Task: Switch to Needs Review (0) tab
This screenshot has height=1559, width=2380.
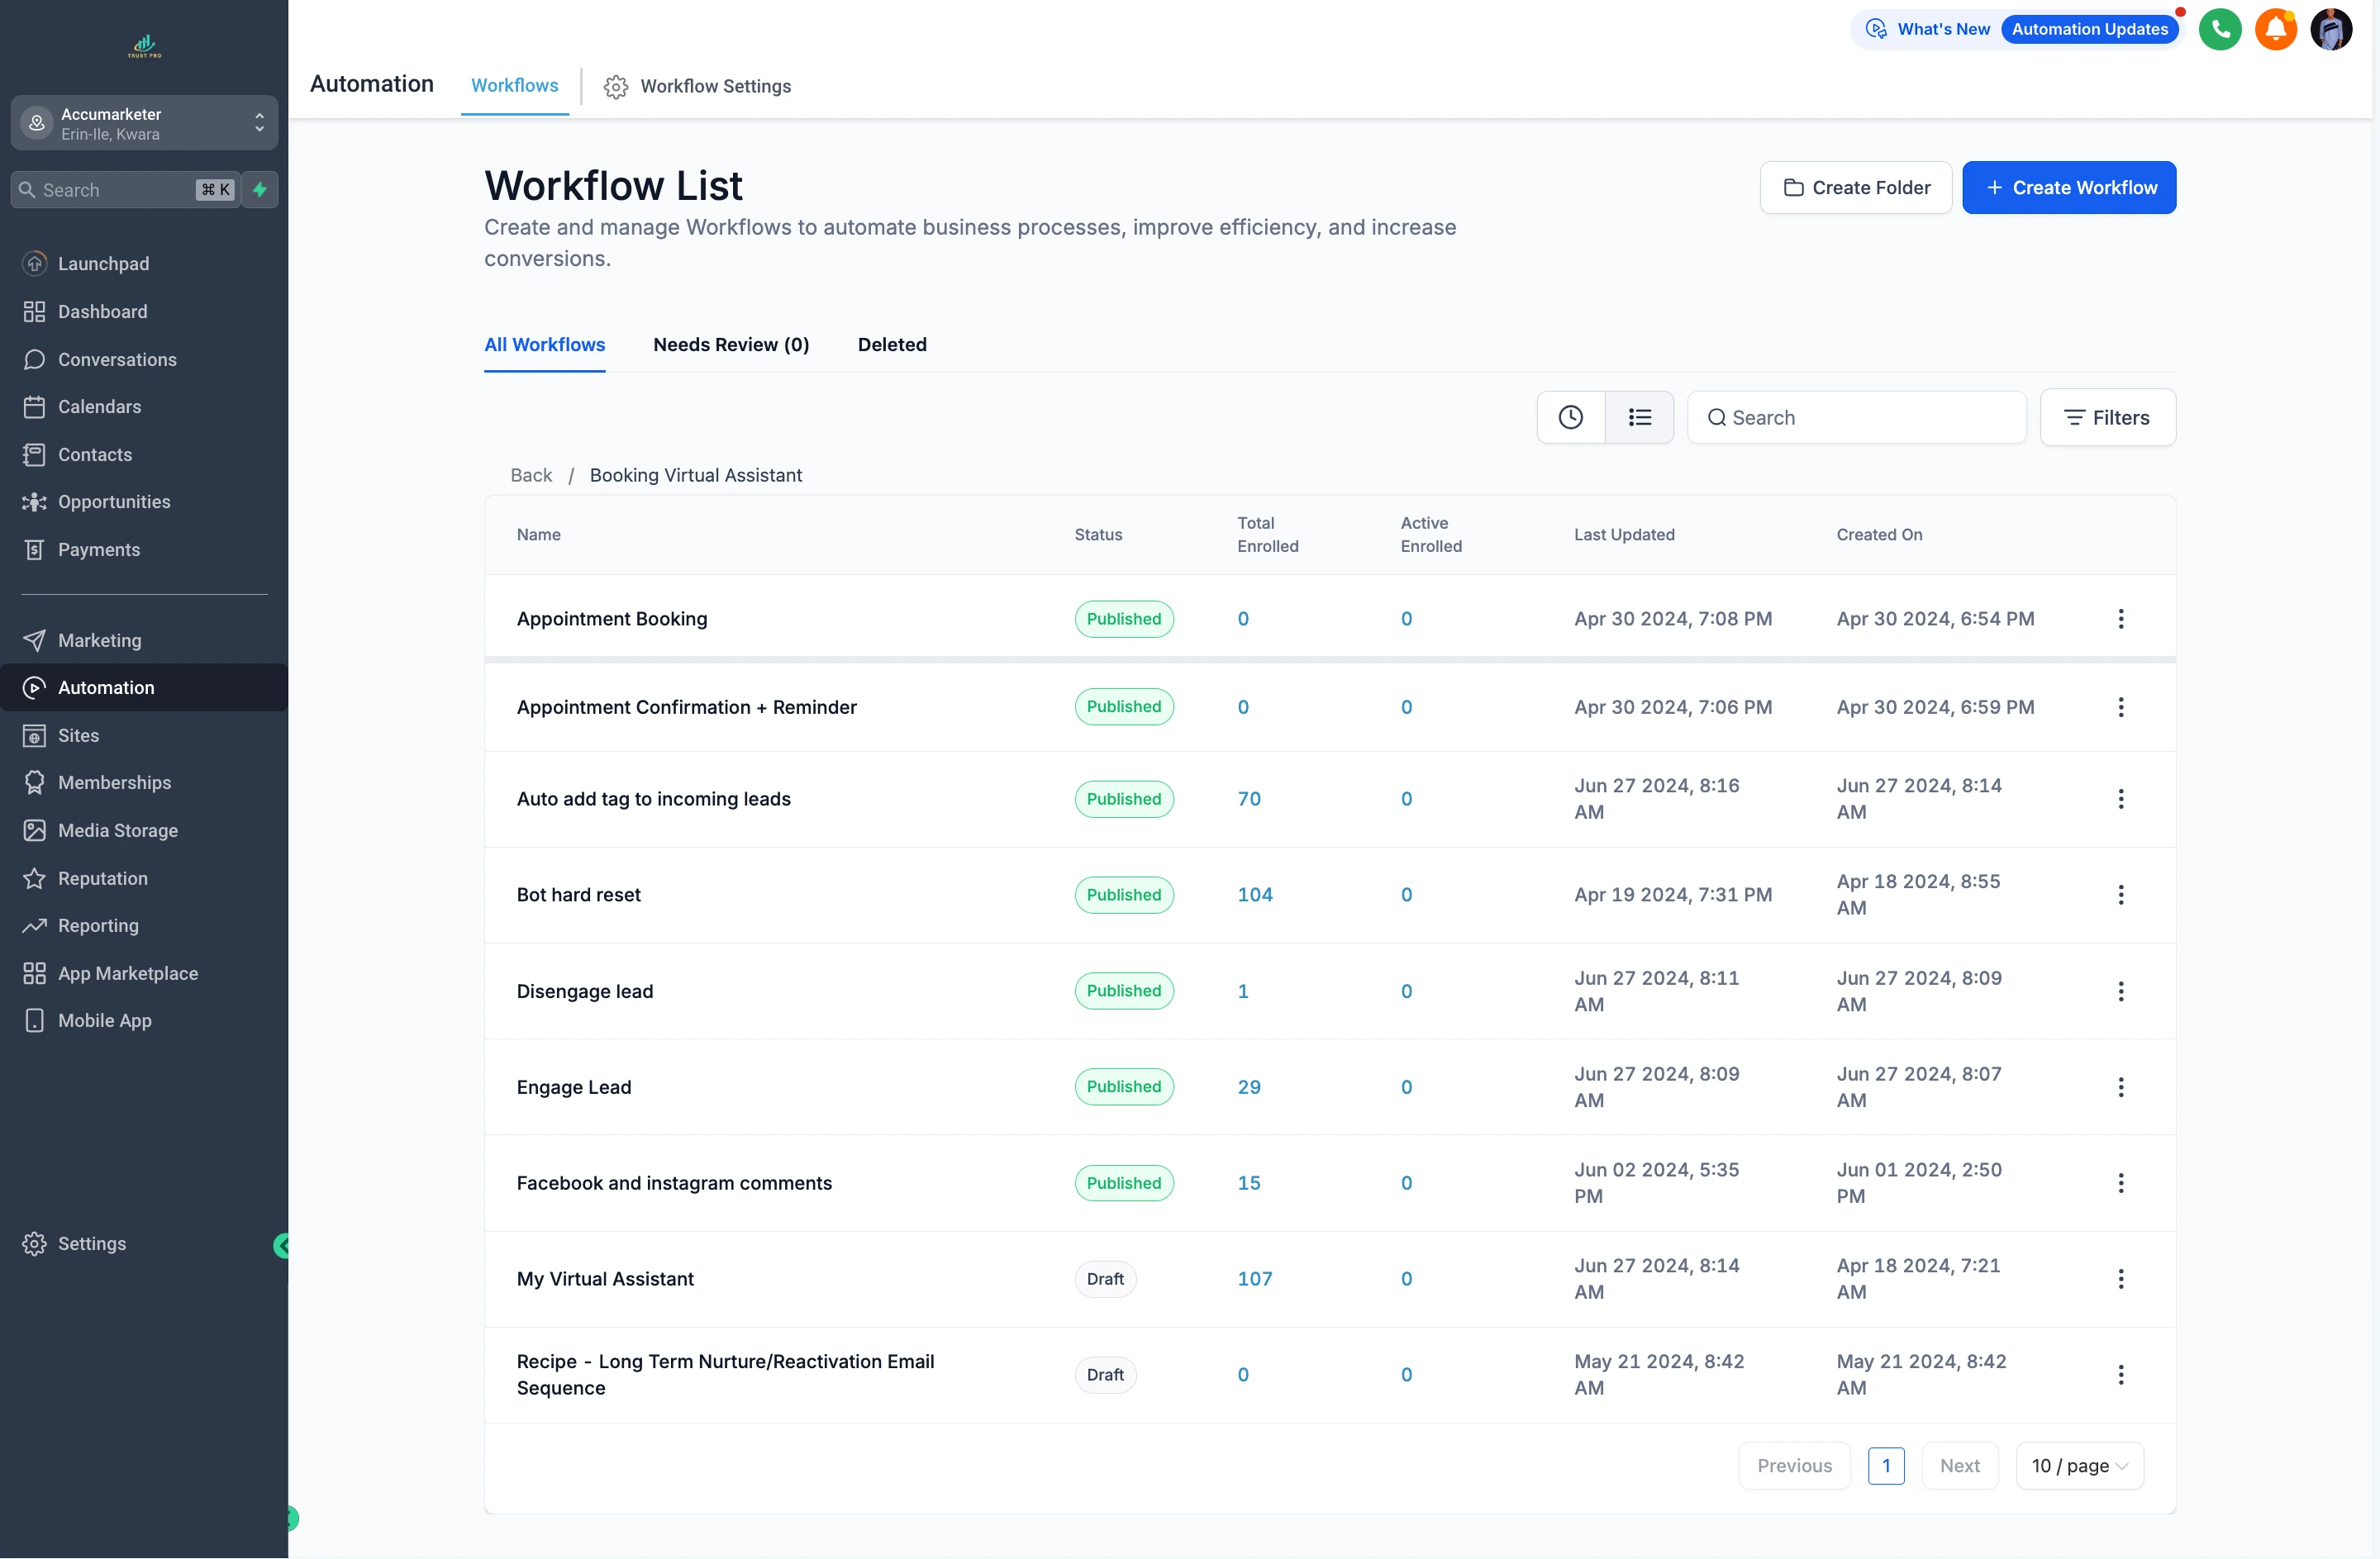Action: pos(731,344)
